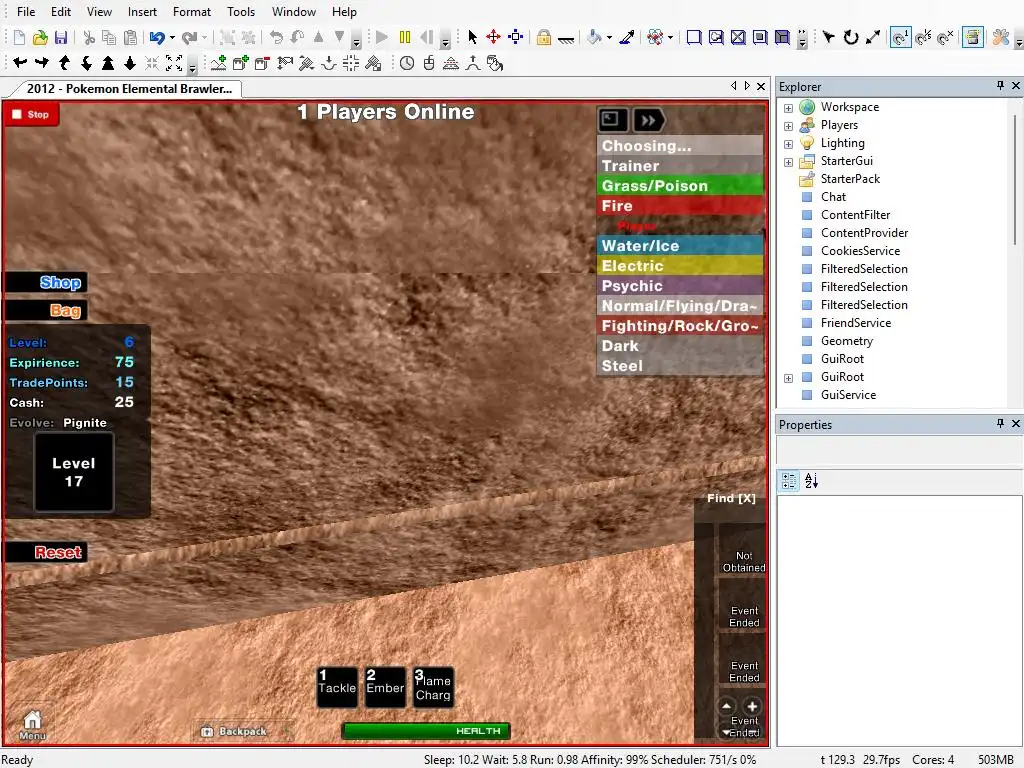Image resolution: width=1024 pixels, height=768 pixels.
Task: Open the Insert menu
Action: pos(142,12)
